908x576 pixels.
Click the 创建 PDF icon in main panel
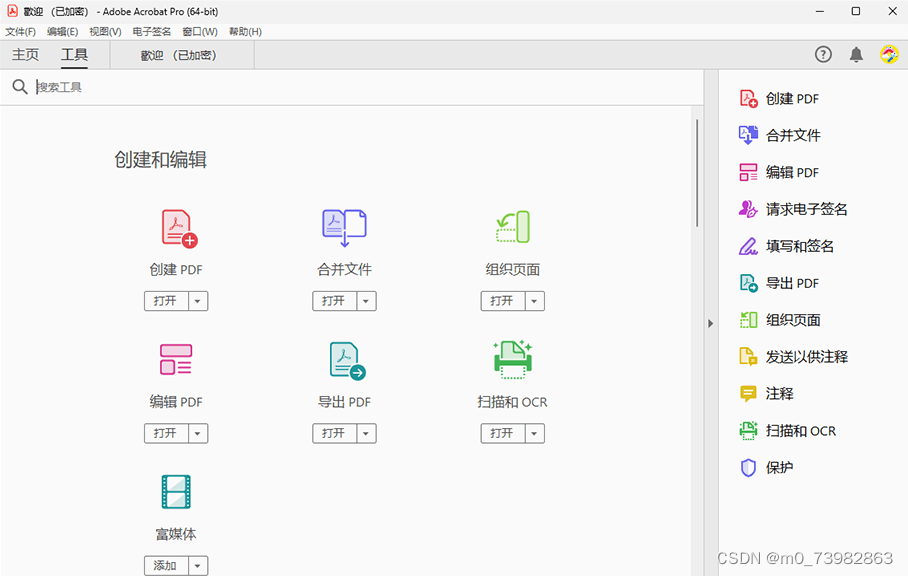click(179, 229)
